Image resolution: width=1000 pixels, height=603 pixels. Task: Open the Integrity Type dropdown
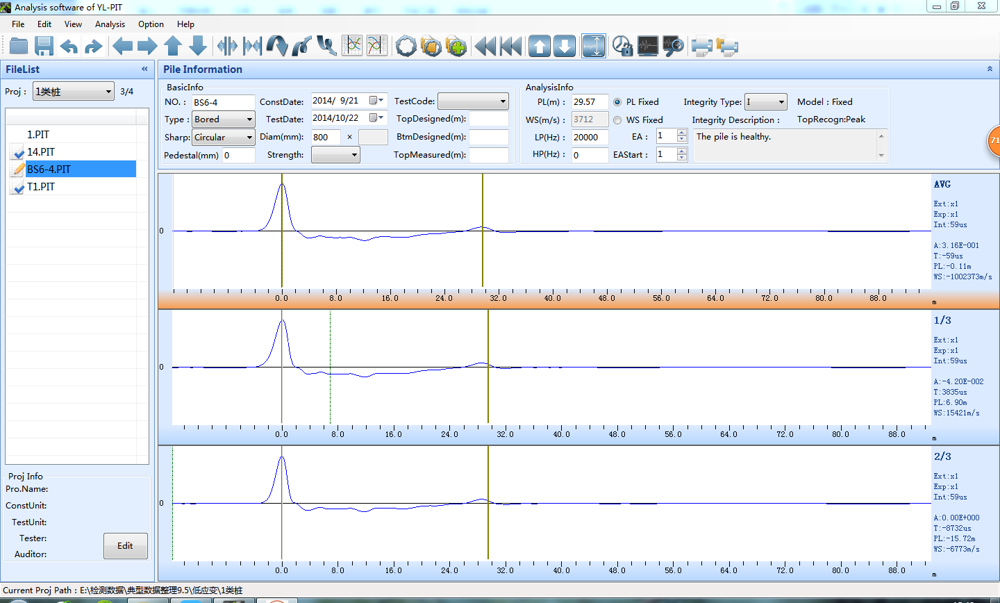point(766,102)
